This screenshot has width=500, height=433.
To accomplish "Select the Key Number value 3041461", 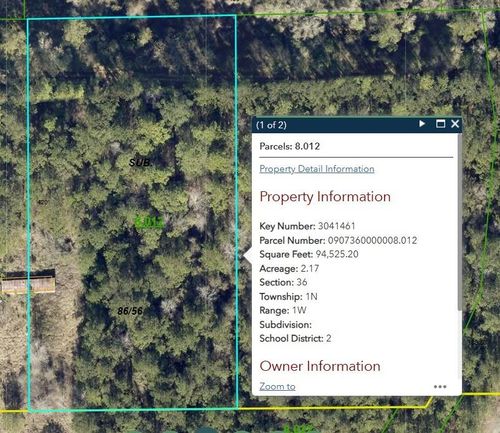I will [x=337, y=226].
